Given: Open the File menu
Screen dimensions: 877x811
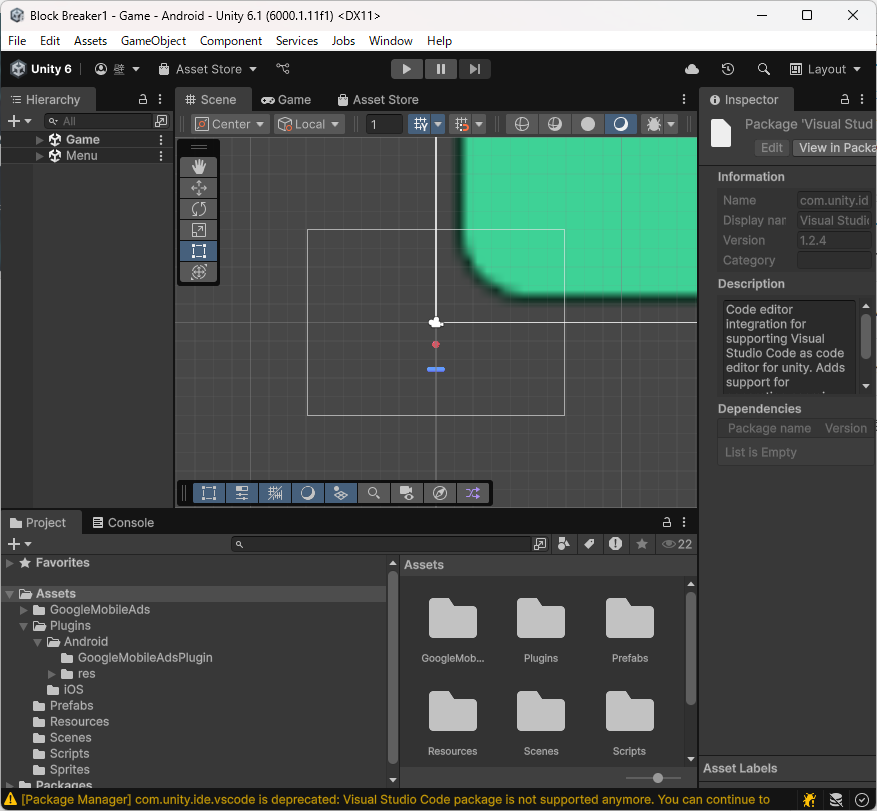Looking at the screenshot, I should (x=17, y=41).
